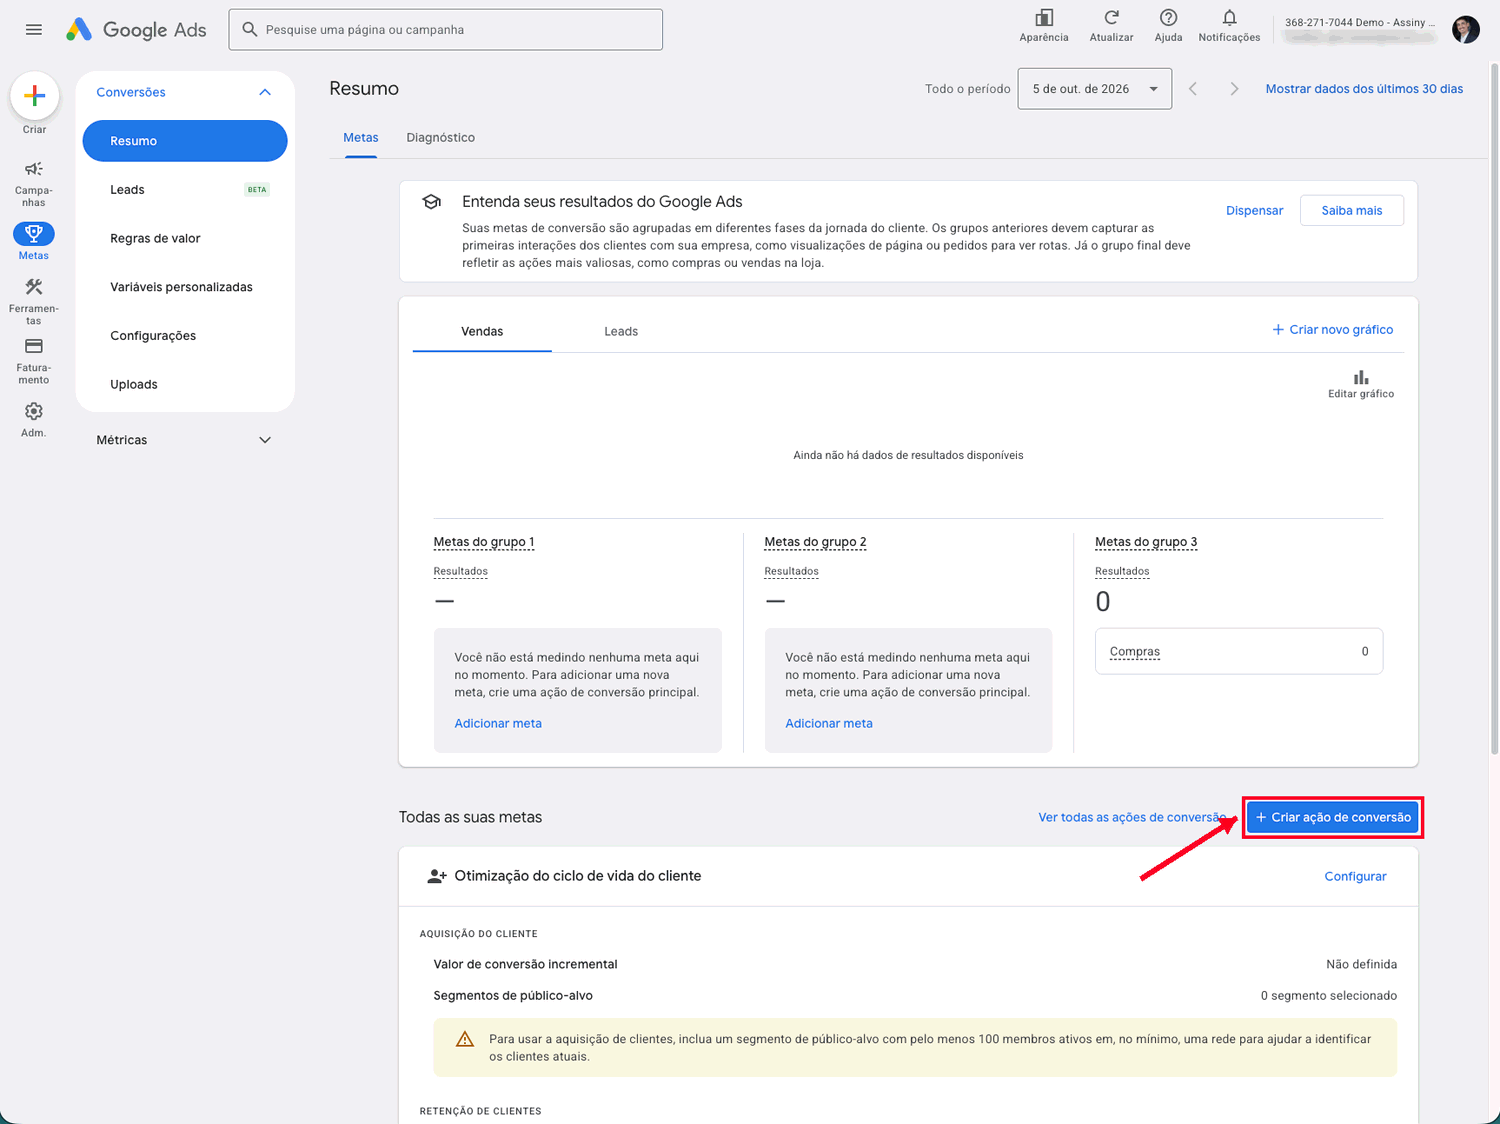1500x1124 pixels.
Task: Open the hamburger main menu
Action: point(34,30)
